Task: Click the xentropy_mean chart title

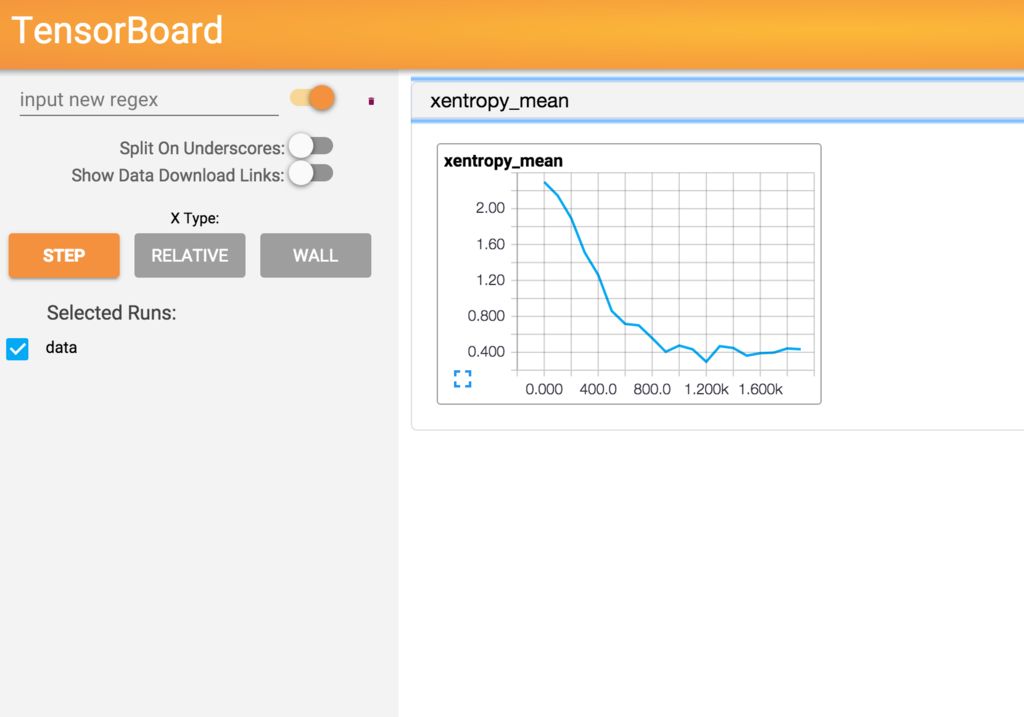Action: click(503, 161)
